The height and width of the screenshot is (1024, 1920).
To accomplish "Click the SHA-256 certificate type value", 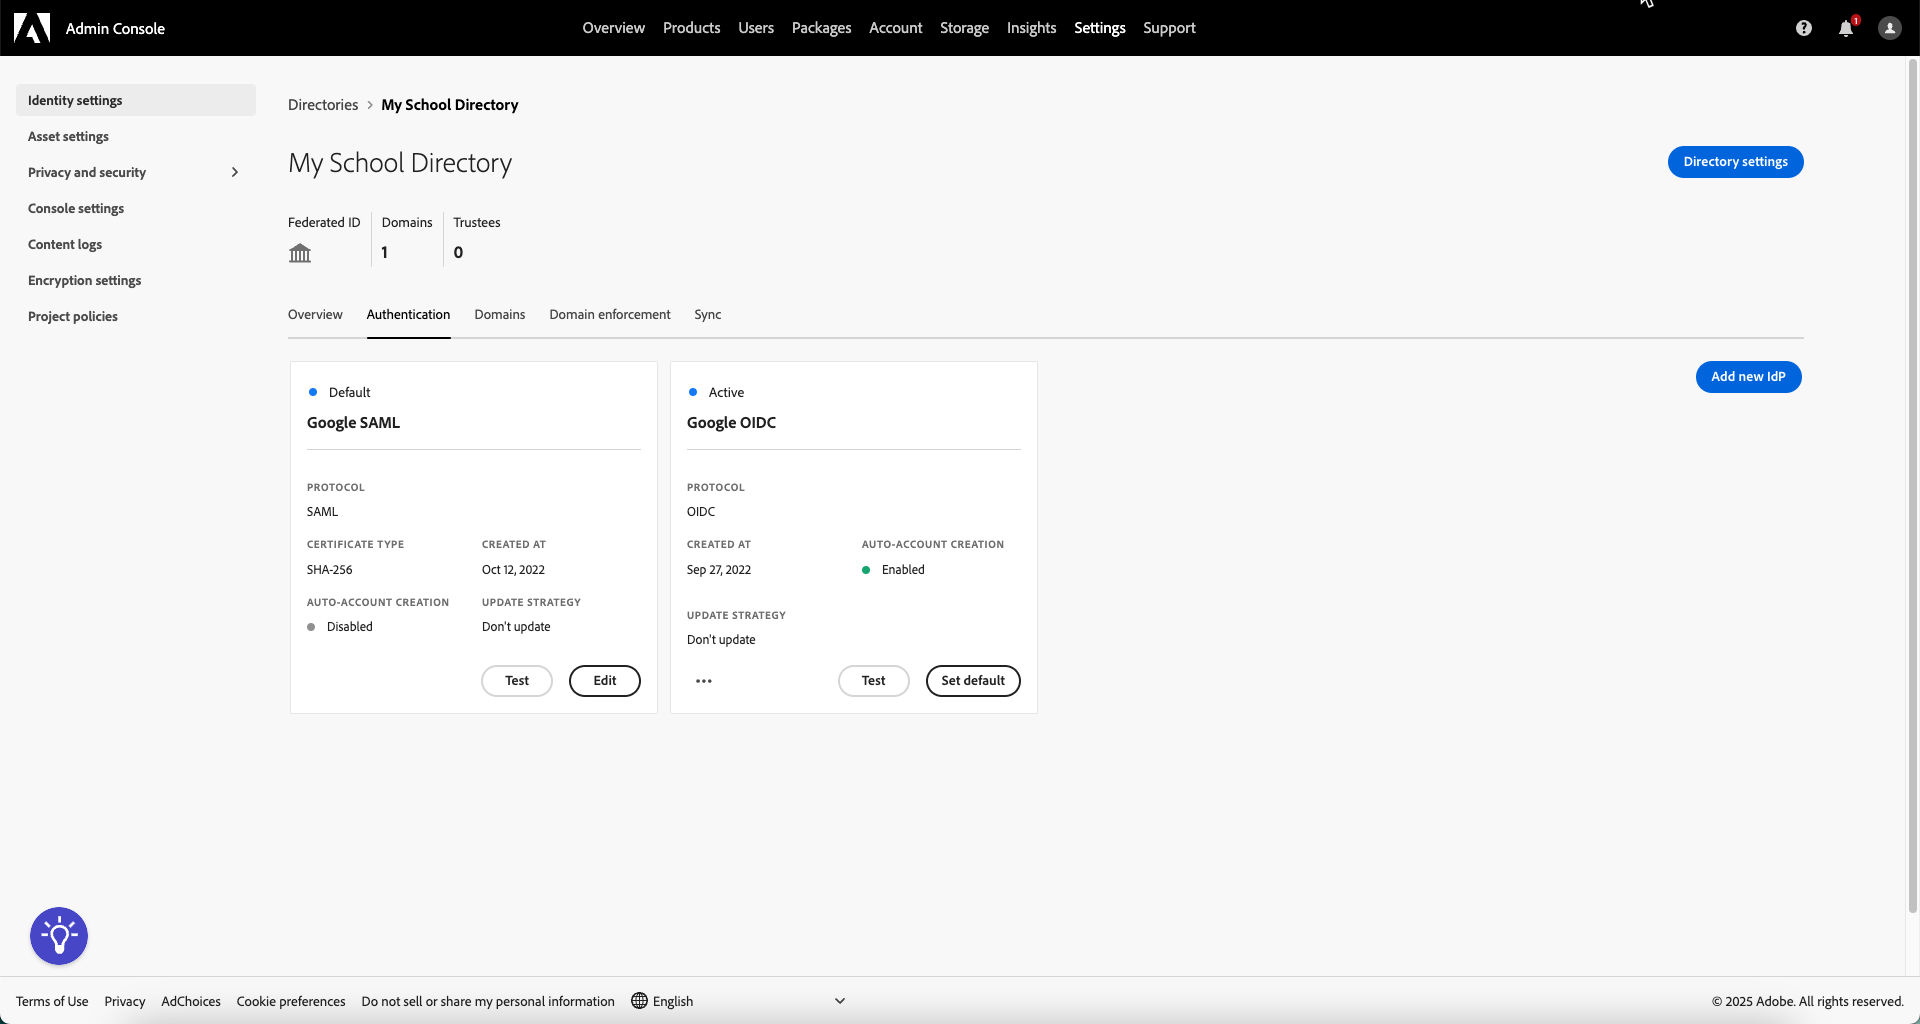I will click(329, 570).
